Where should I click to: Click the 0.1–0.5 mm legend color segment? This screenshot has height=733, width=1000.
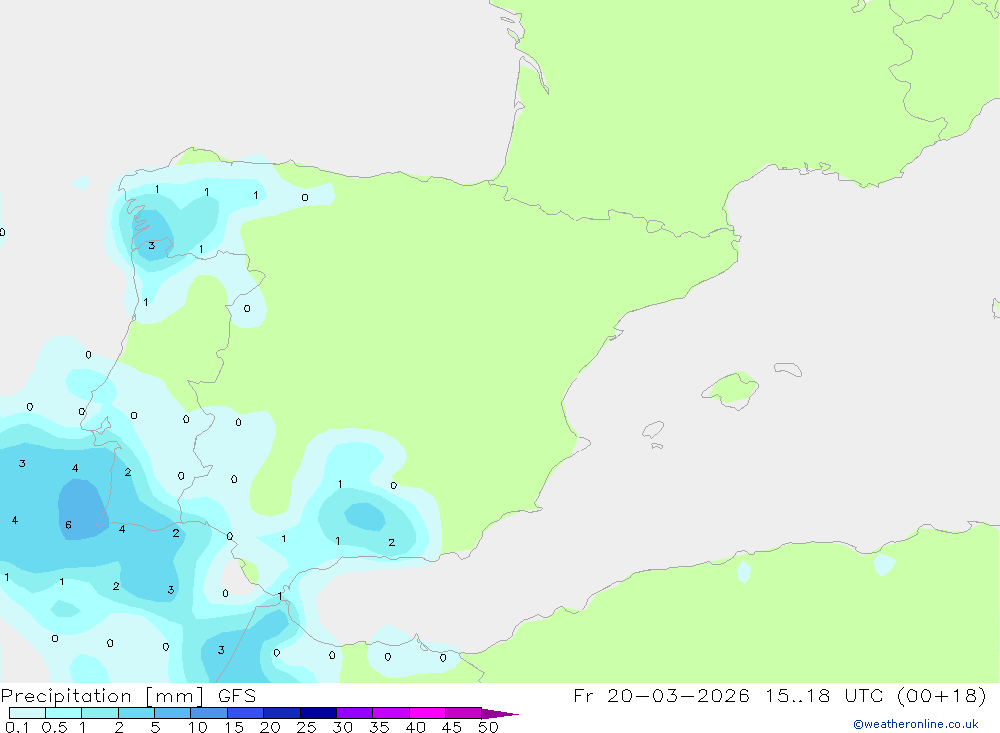click(27, 713)
